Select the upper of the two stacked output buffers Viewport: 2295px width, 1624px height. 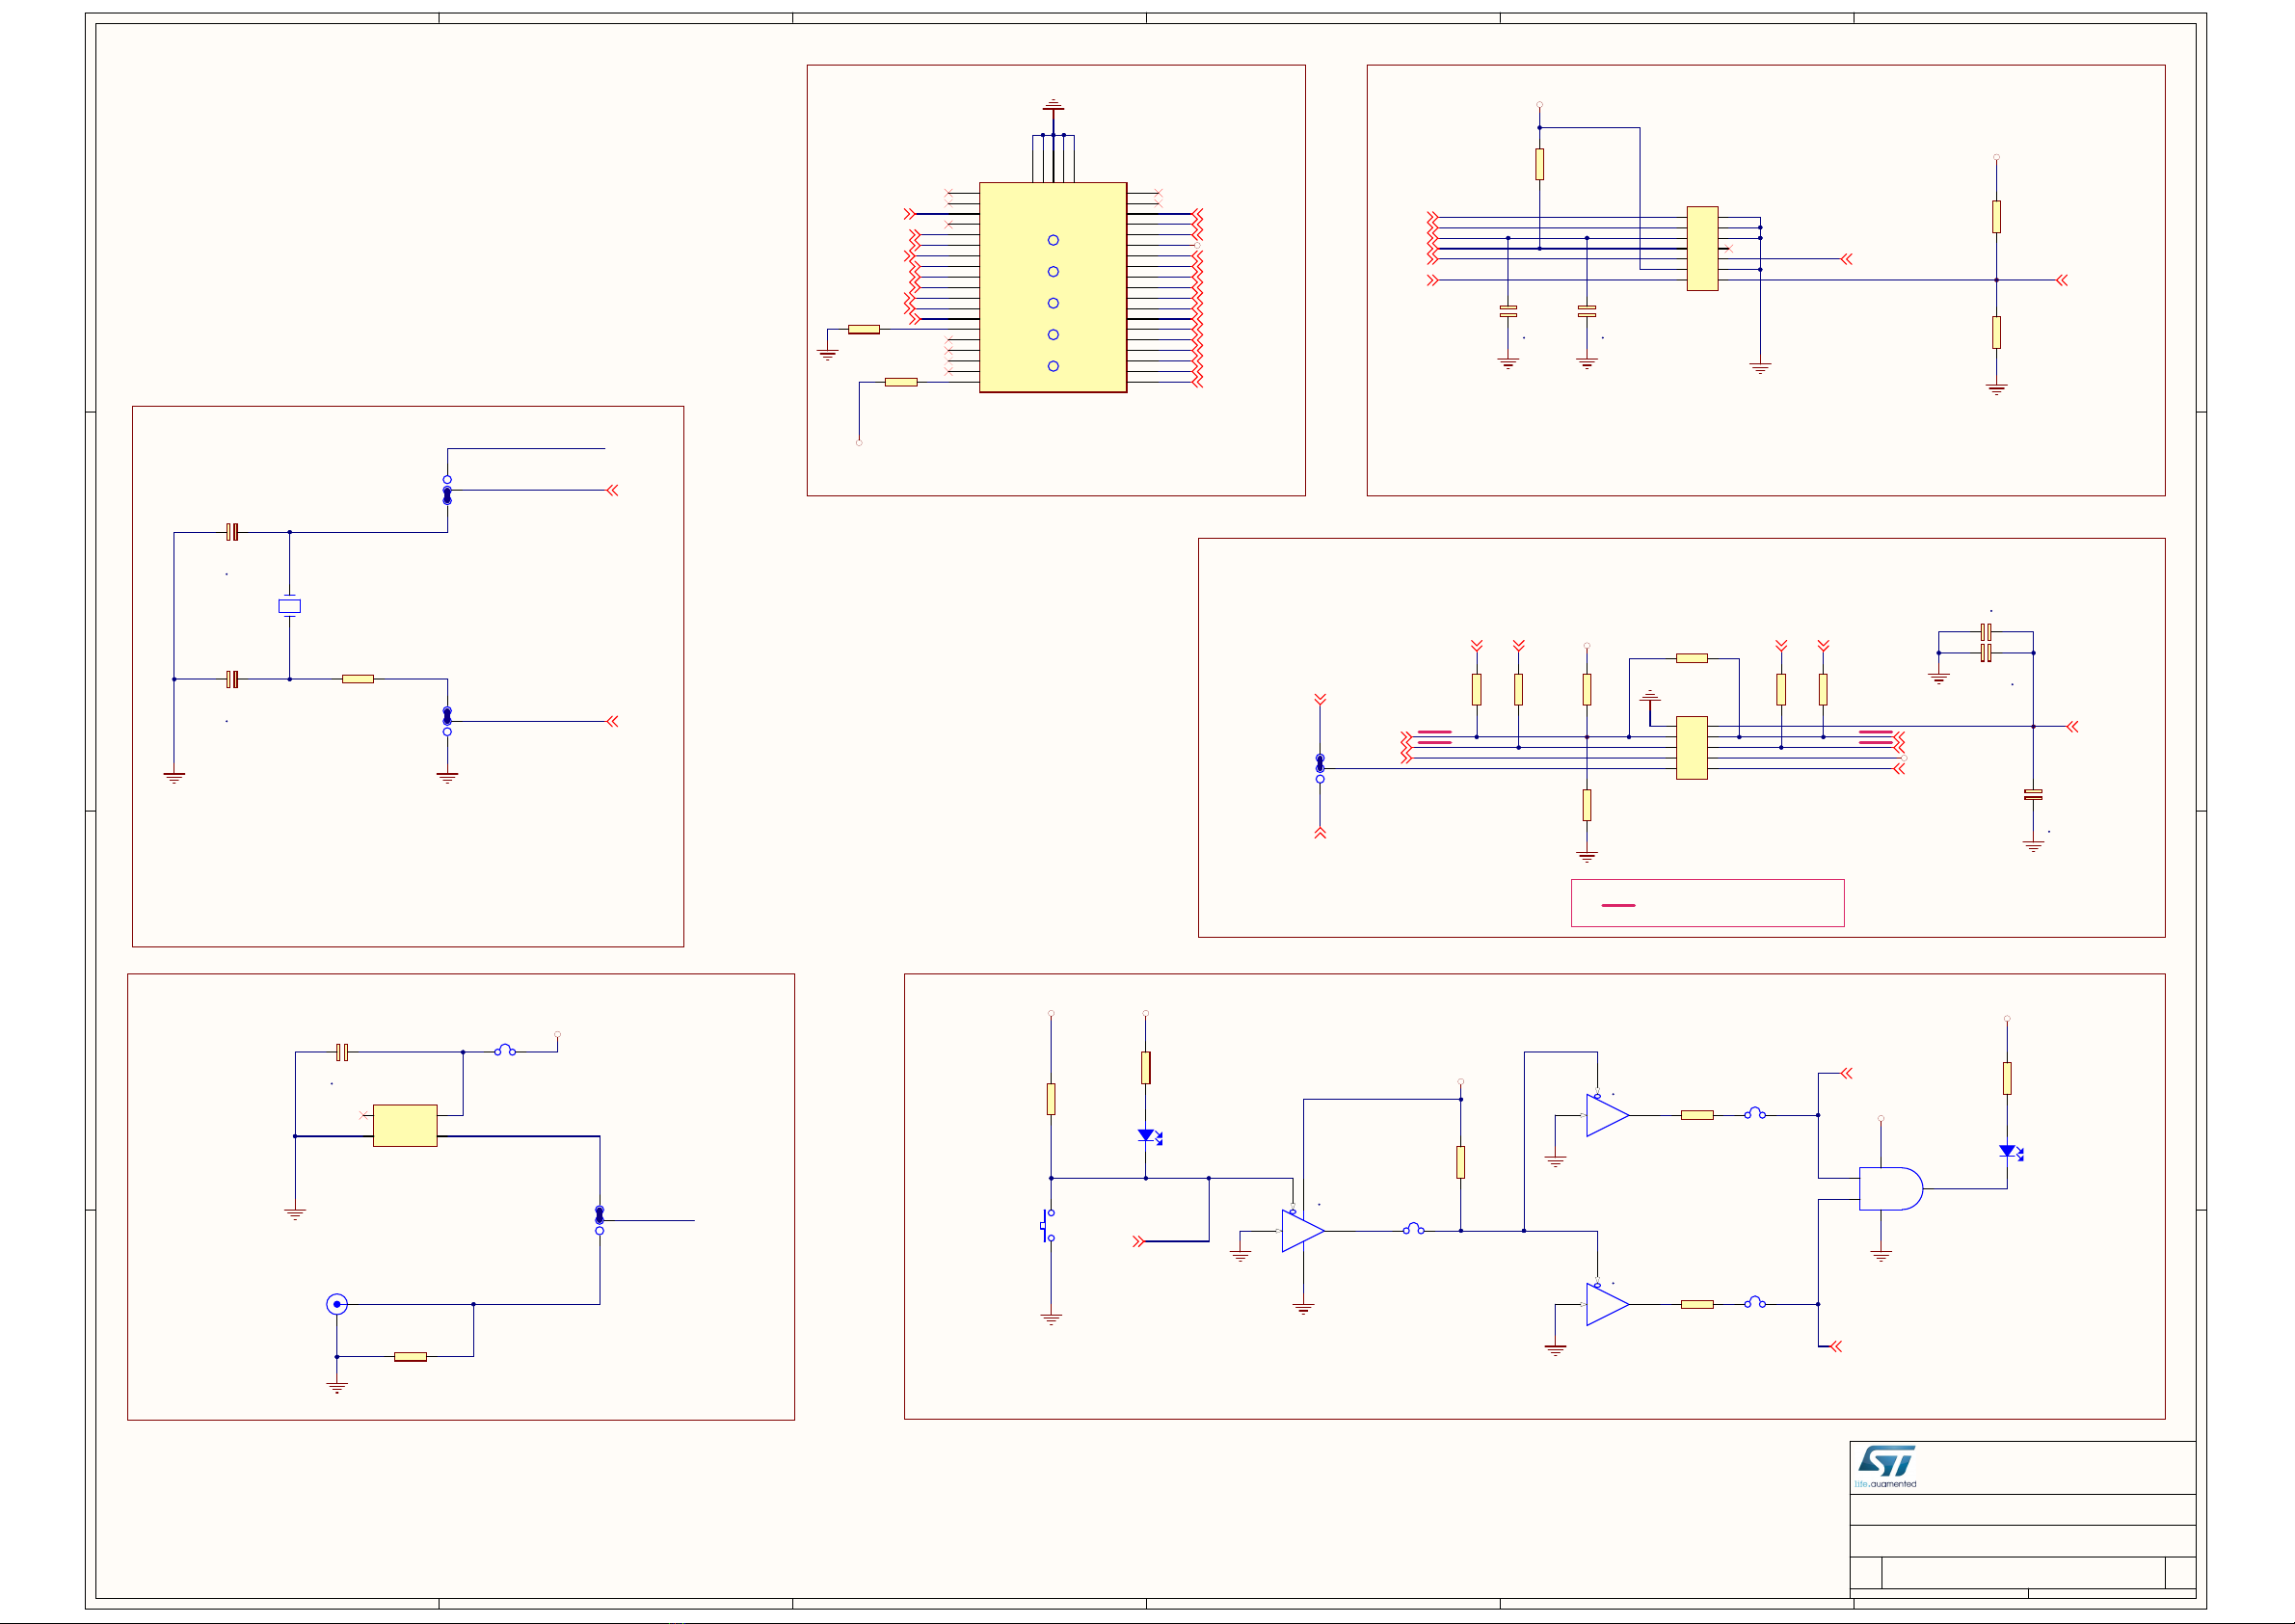1607,1115
